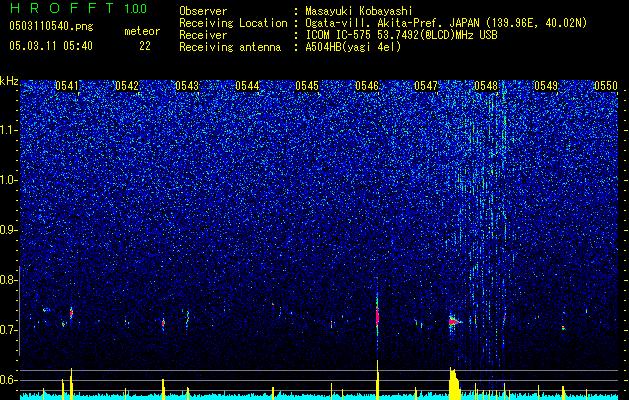This screenshot has width=629, height=400.
Task: Click the 0547 time marker
Action: click(426, 86)
